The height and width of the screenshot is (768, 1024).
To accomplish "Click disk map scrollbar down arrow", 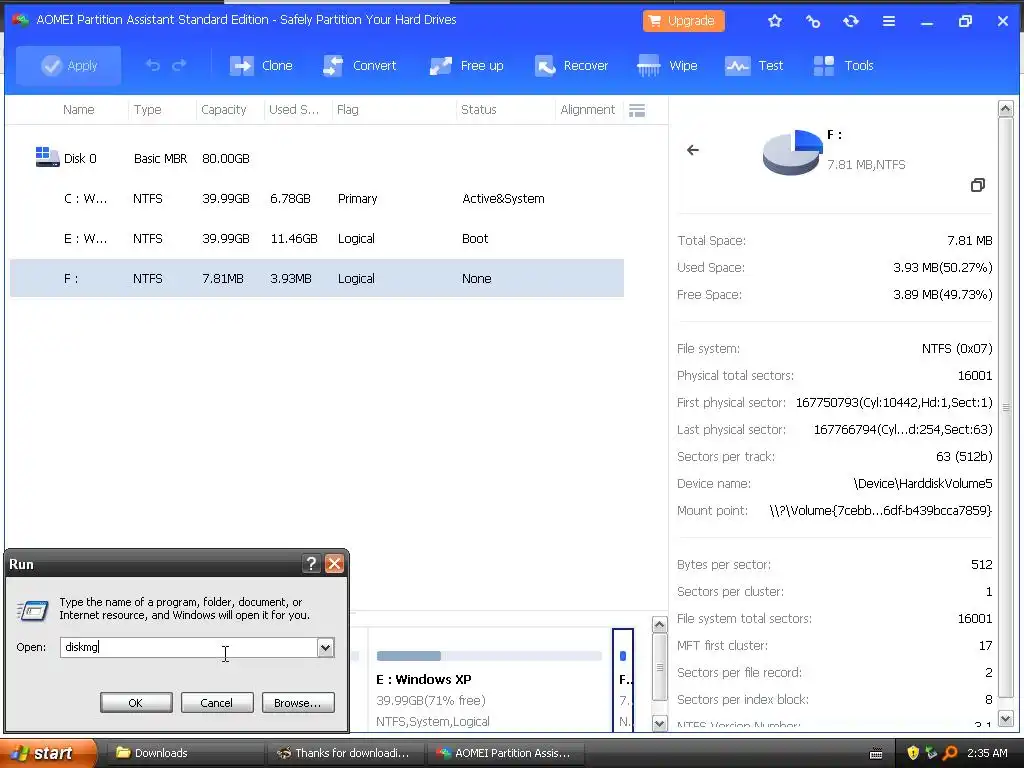I will [660, 724].
